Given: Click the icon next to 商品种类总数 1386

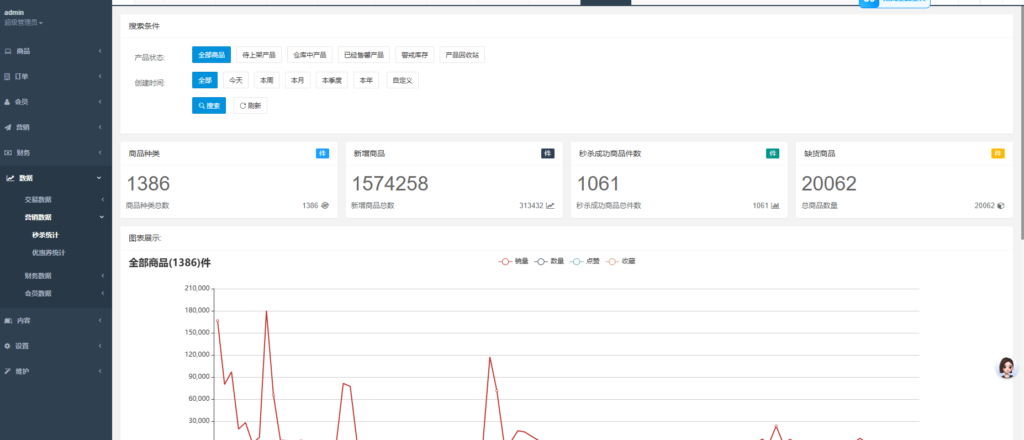Looking at the screenshot, I should 325,206.
